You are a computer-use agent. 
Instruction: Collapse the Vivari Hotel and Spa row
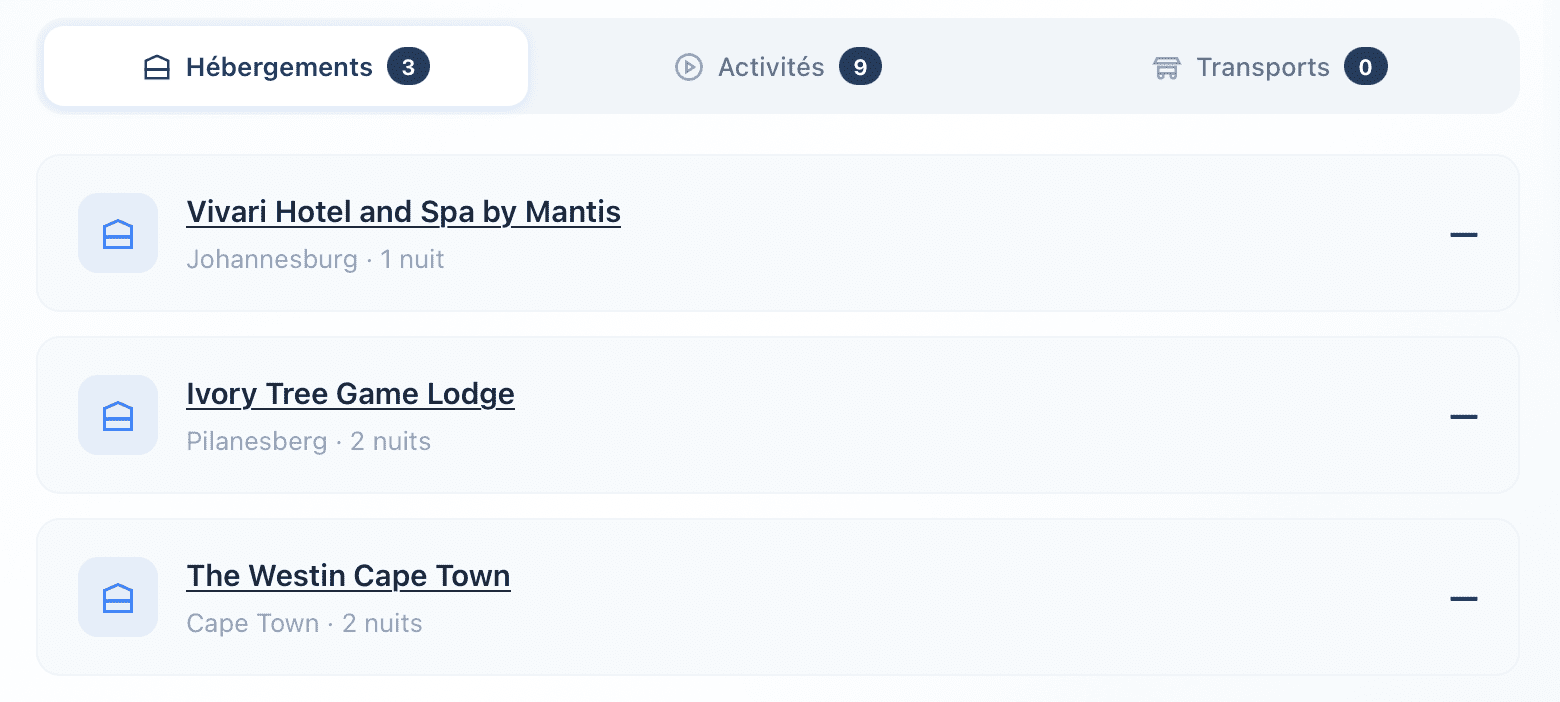(x=1463, y=234)
